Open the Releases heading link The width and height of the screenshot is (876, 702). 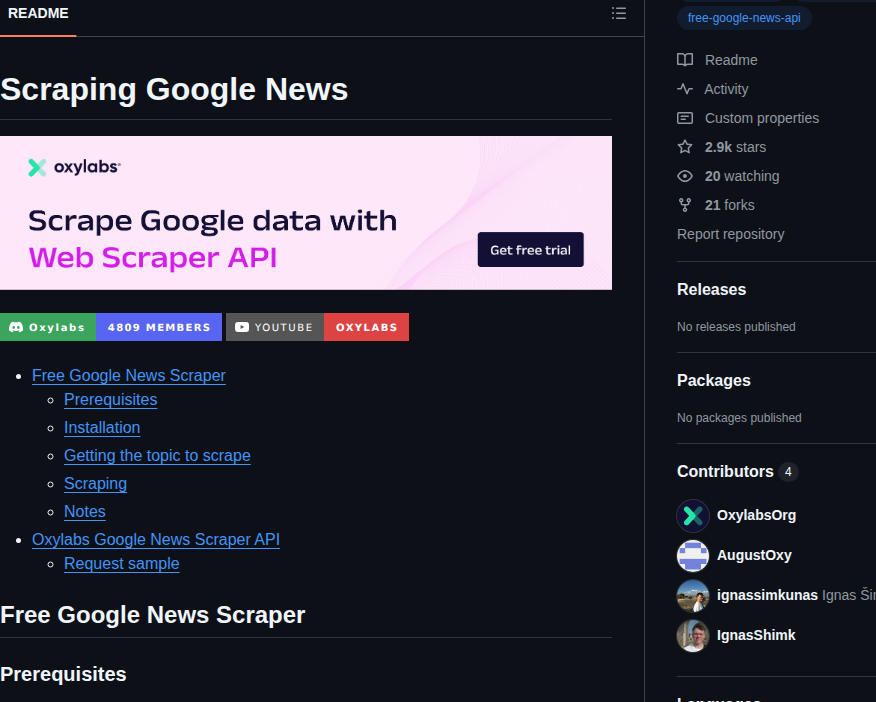click(x=711, y=289)
